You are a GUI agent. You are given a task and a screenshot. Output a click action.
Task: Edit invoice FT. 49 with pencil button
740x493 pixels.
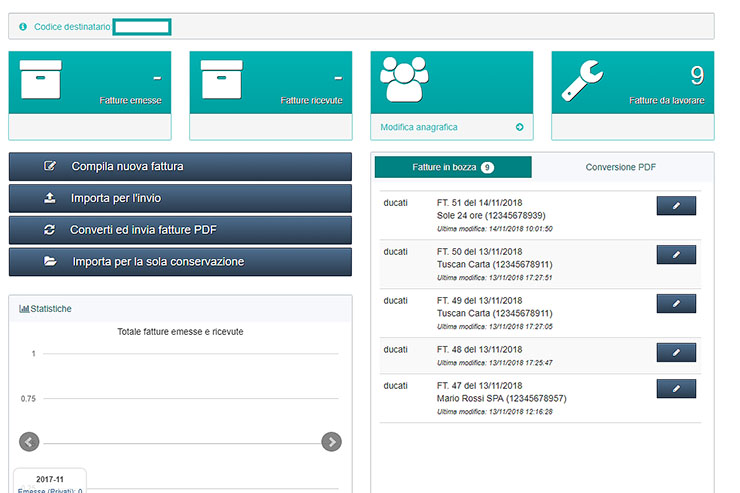[676, 303]
